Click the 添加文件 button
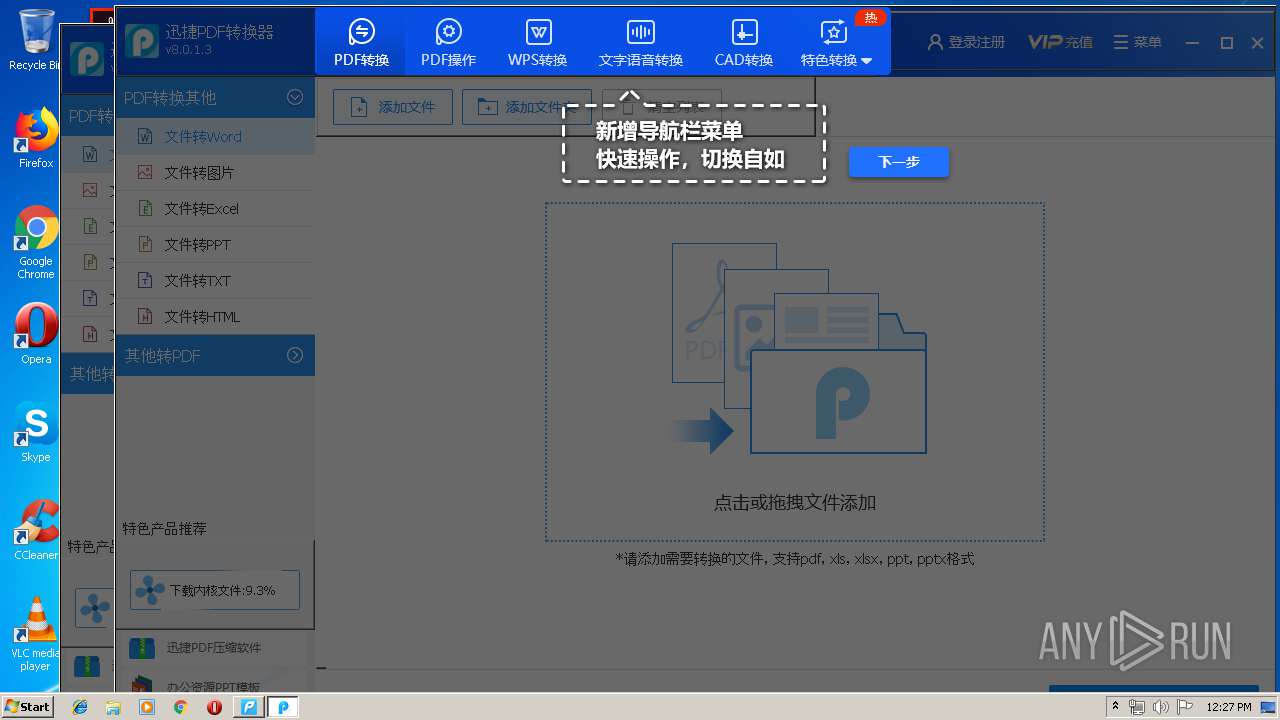 pyautogui.click(x=392, y=107)
